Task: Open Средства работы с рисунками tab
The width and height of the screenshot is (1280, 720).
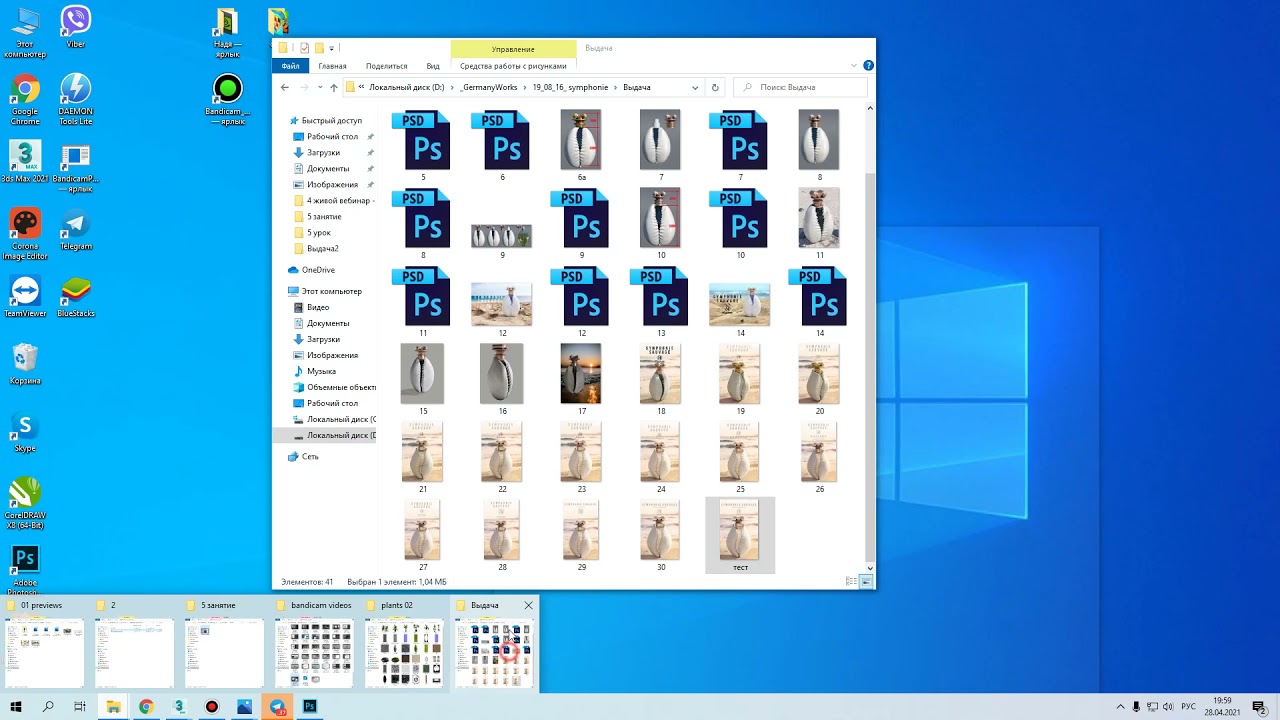Action: (x=513, y=66)
